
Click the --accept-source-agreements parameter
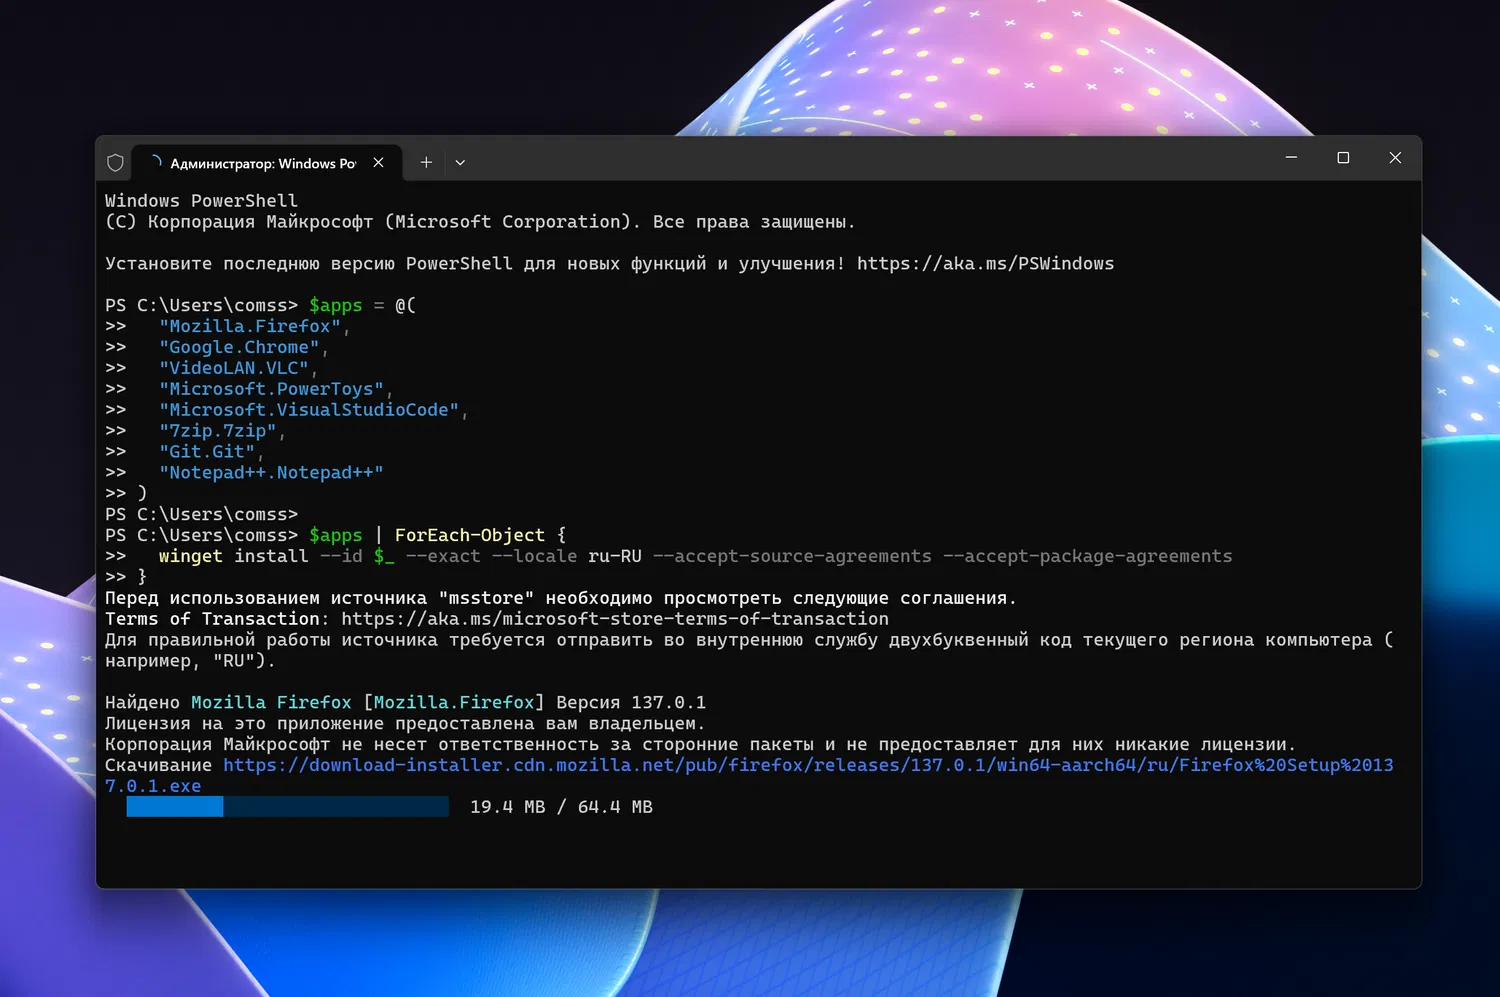[x=792, y=557]
